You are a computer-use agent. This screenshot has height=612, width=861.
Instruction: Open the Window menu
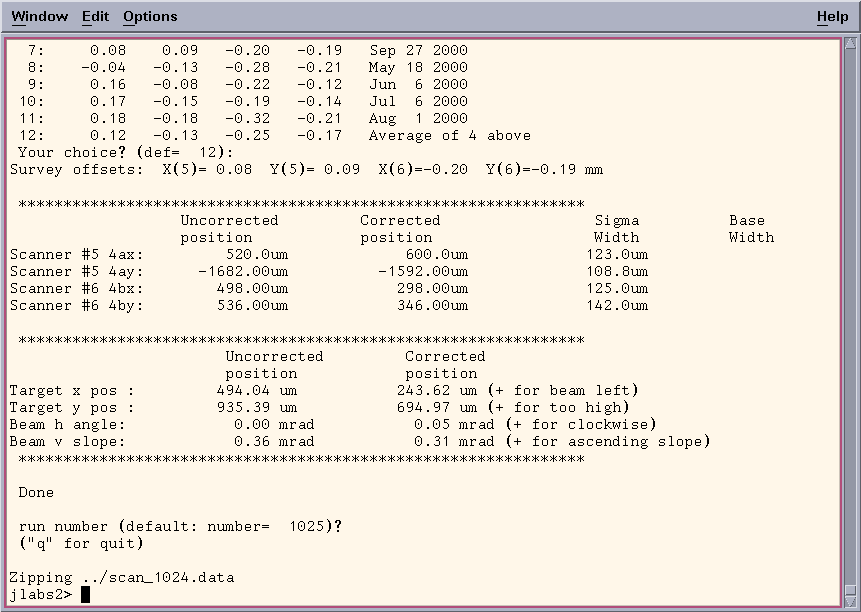[40, 16]
